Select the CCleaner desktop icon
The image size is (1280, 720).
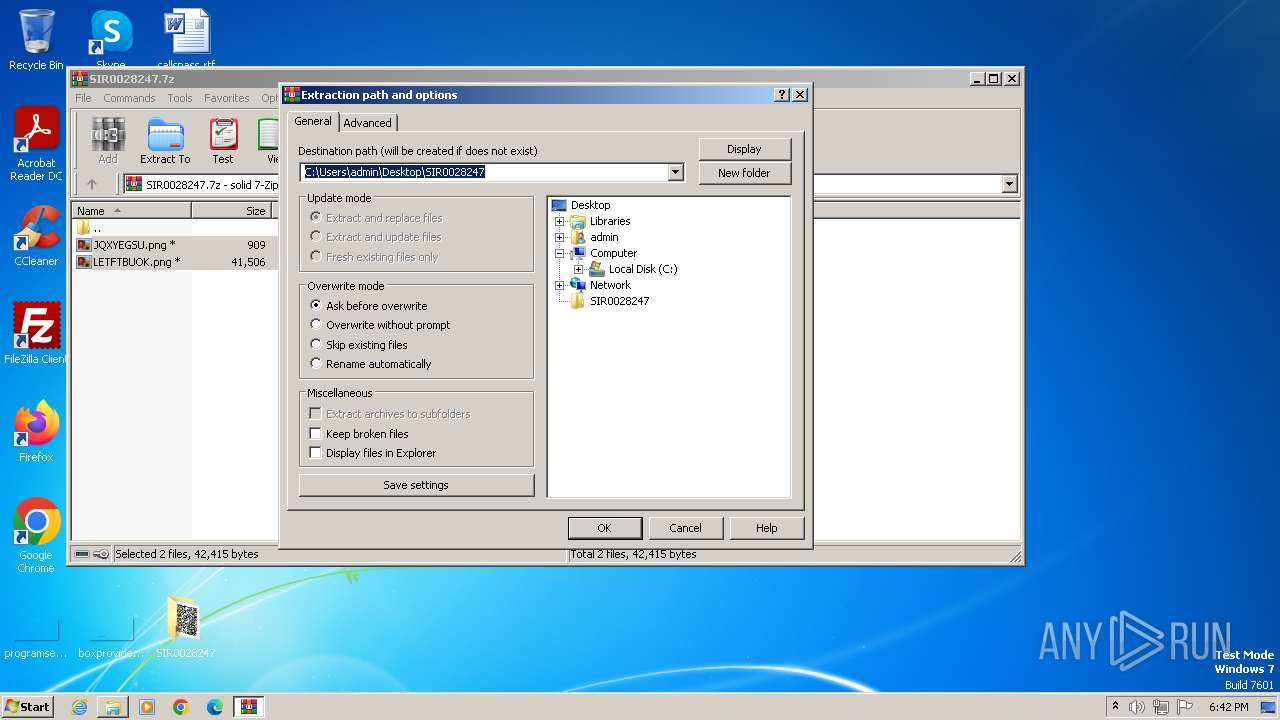pyautogui.click(x=36, y=236)
